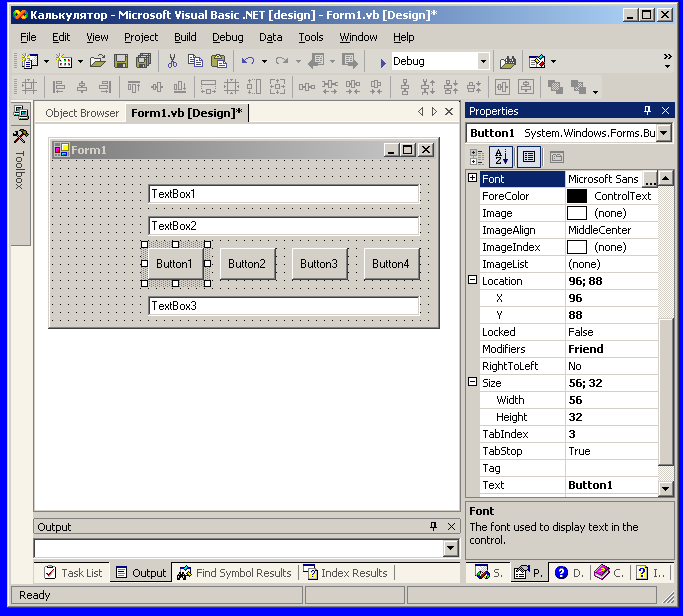Align selected controls by left edges
This screenshot has height=616, width=683.
pos(58,87)
